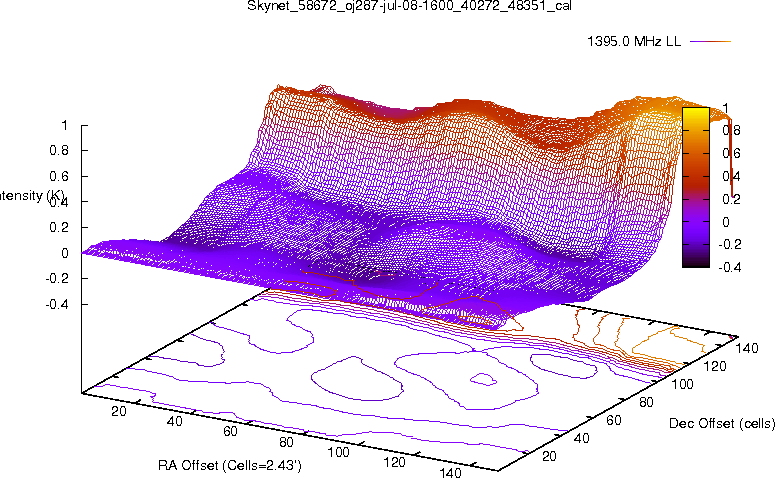The image size is (775, 478).
Task: Click the color bar value 0.6
Action: tap(731, 153)
